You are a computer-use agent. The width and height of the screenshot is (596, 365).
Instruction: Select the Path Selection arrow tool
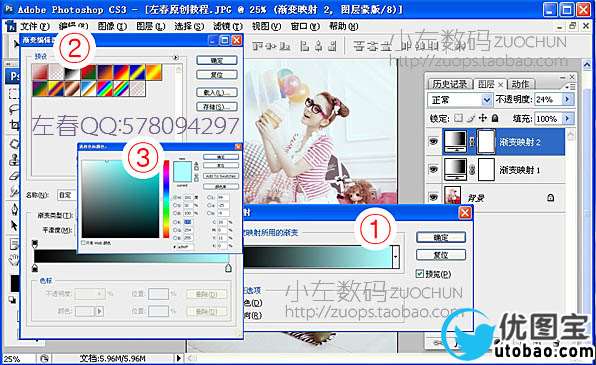(x=14, y=226)
